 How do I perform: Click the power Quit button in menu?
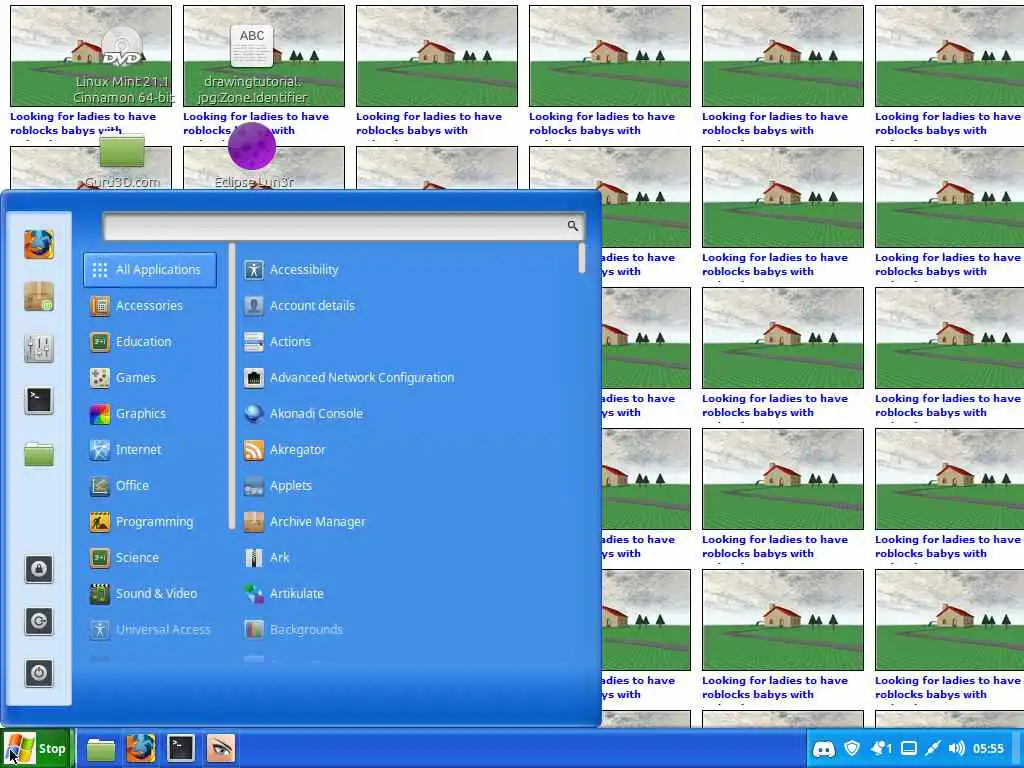coord(39,673)
